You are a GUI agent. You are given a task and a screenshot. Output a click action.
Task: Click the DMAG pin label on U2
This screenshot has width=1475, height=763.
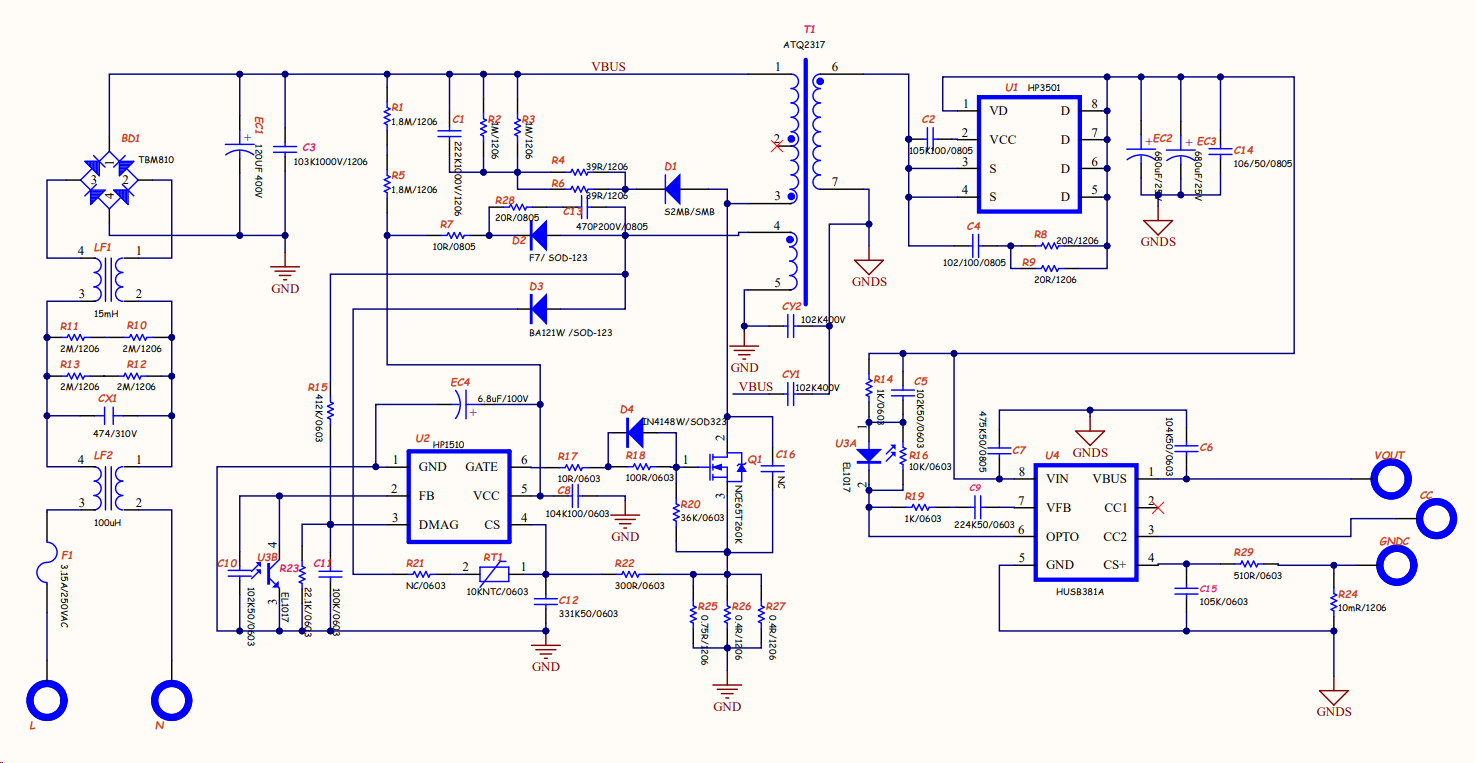440,525
